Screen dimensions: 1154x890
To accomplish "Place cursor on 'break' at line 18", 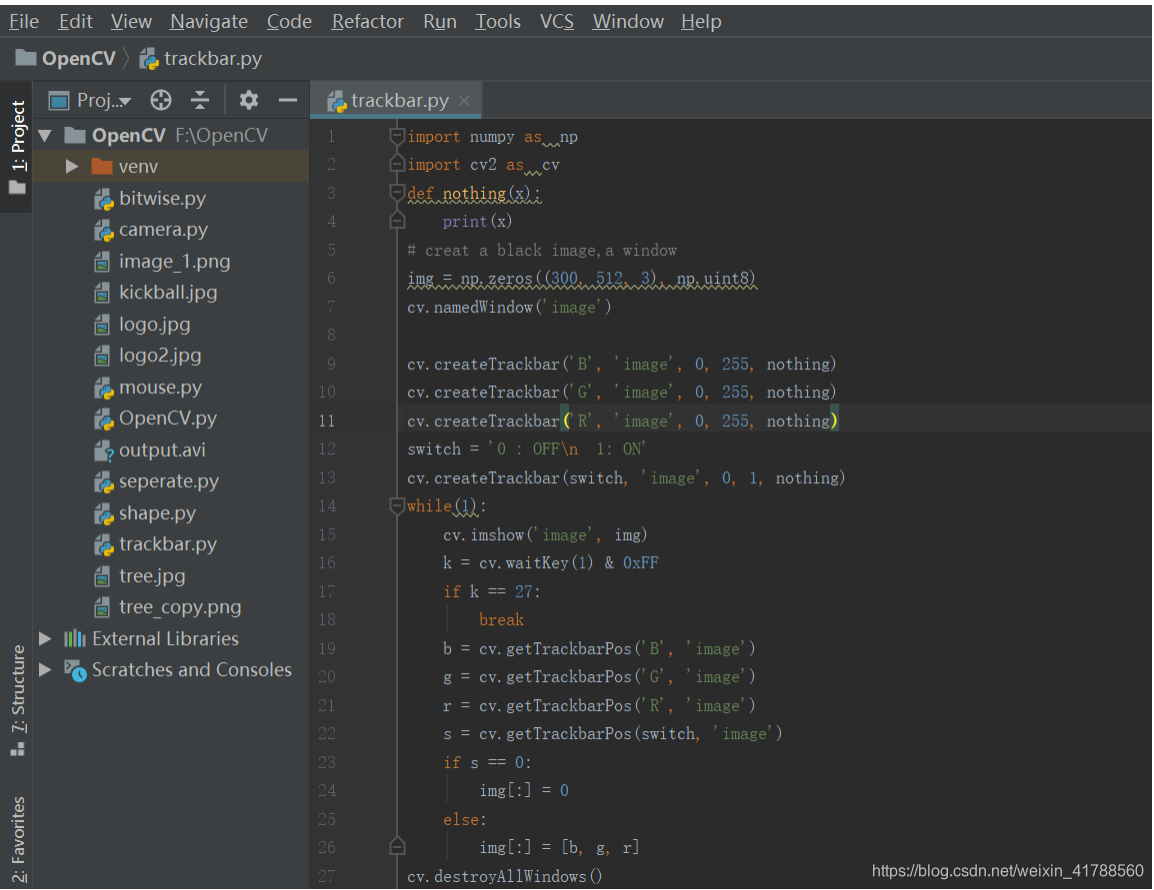I will (x=501, y=620).
